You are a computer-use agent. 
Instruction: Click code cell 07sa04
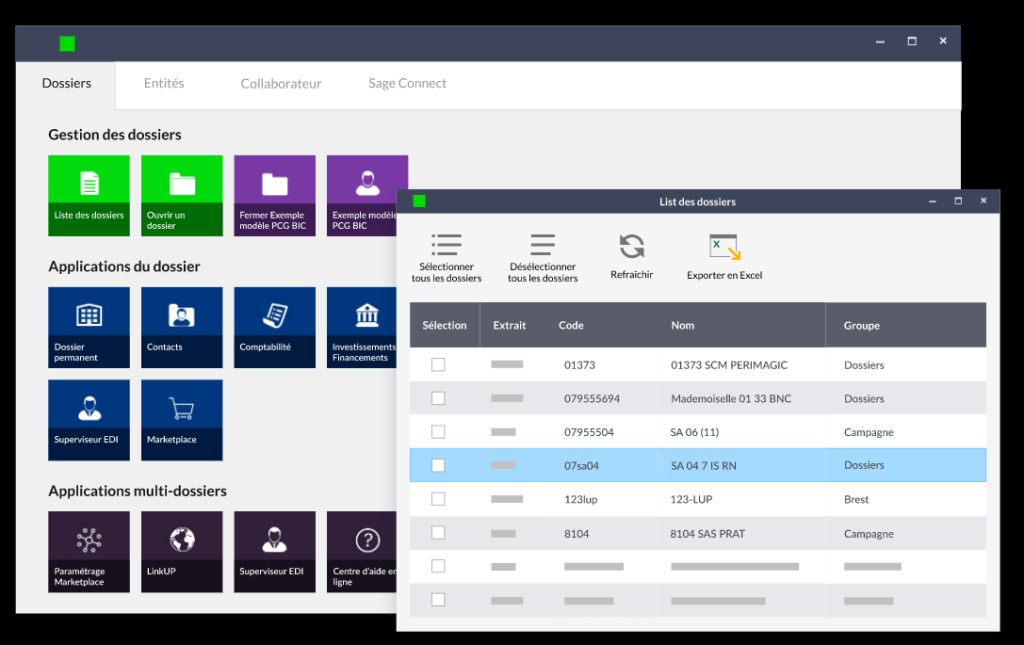click(582, 465)
